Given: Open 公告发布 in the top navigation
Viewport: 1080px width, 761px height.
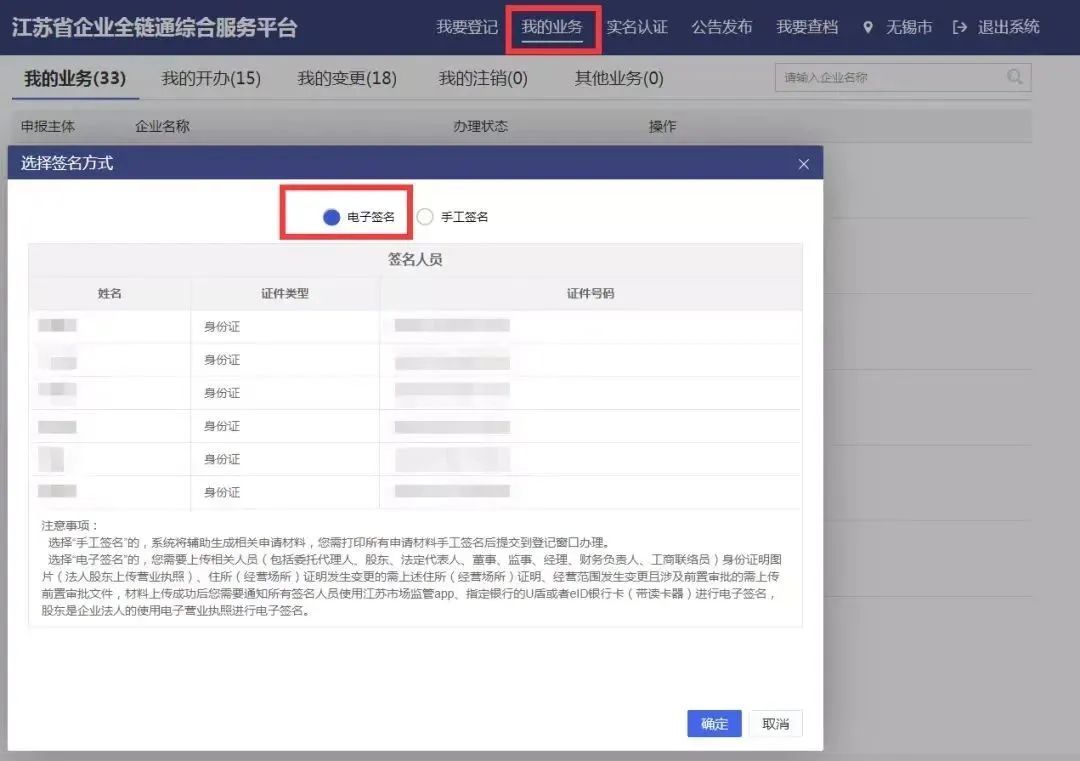Looking at the screenshot, I should pos(722,27).
